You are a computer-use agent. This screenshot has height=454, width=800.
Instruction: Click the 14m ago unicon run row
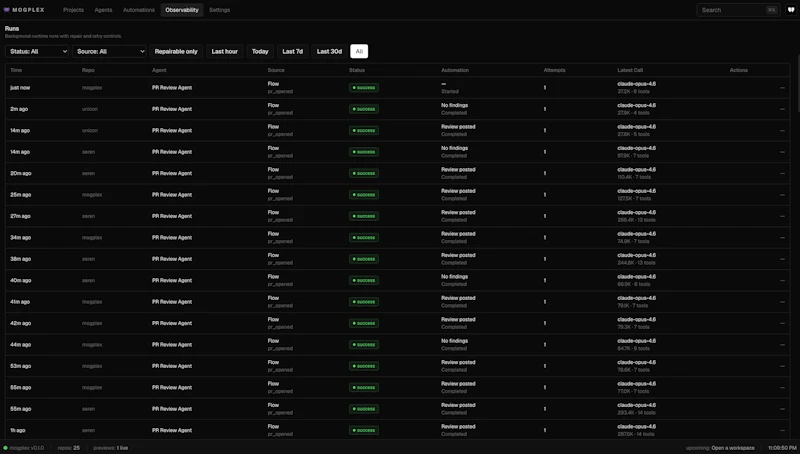point(397,131)
